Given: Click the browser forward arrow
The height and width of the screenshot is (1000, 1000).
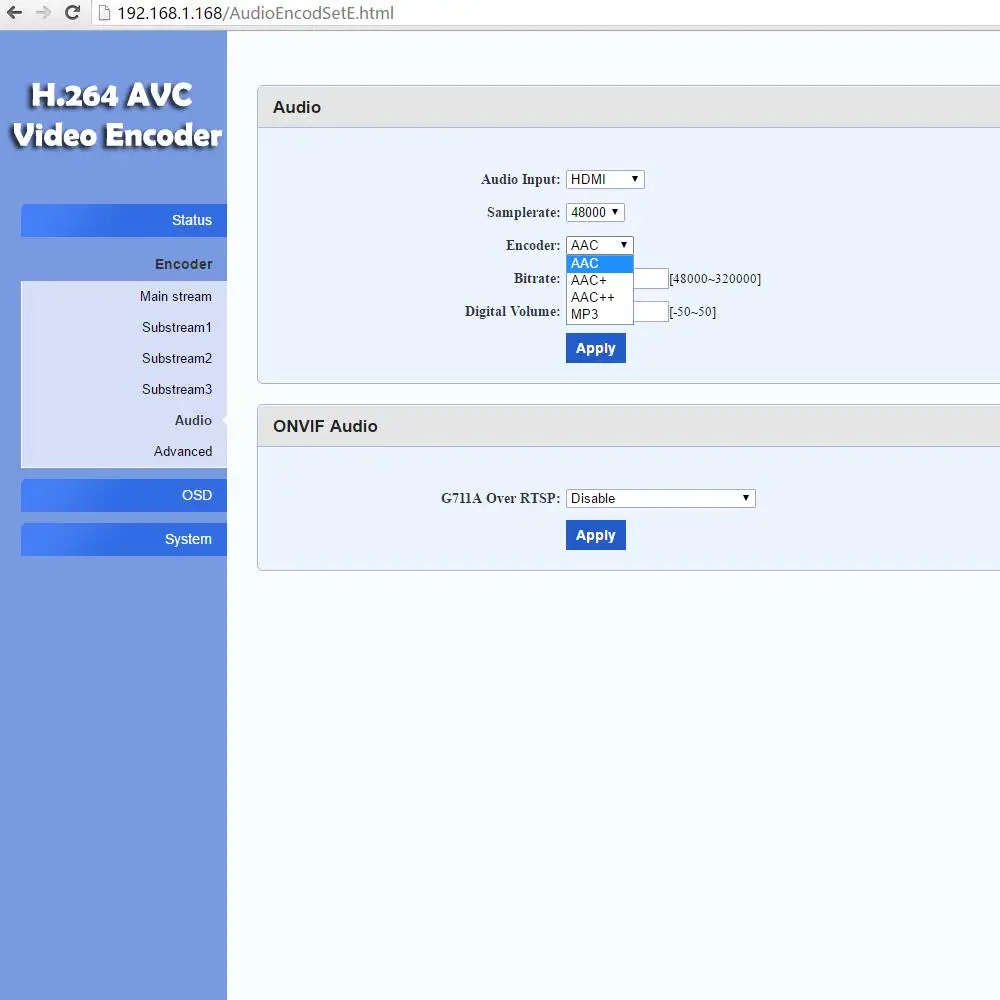Looking at the screenshot, I should tap(43, 12).
